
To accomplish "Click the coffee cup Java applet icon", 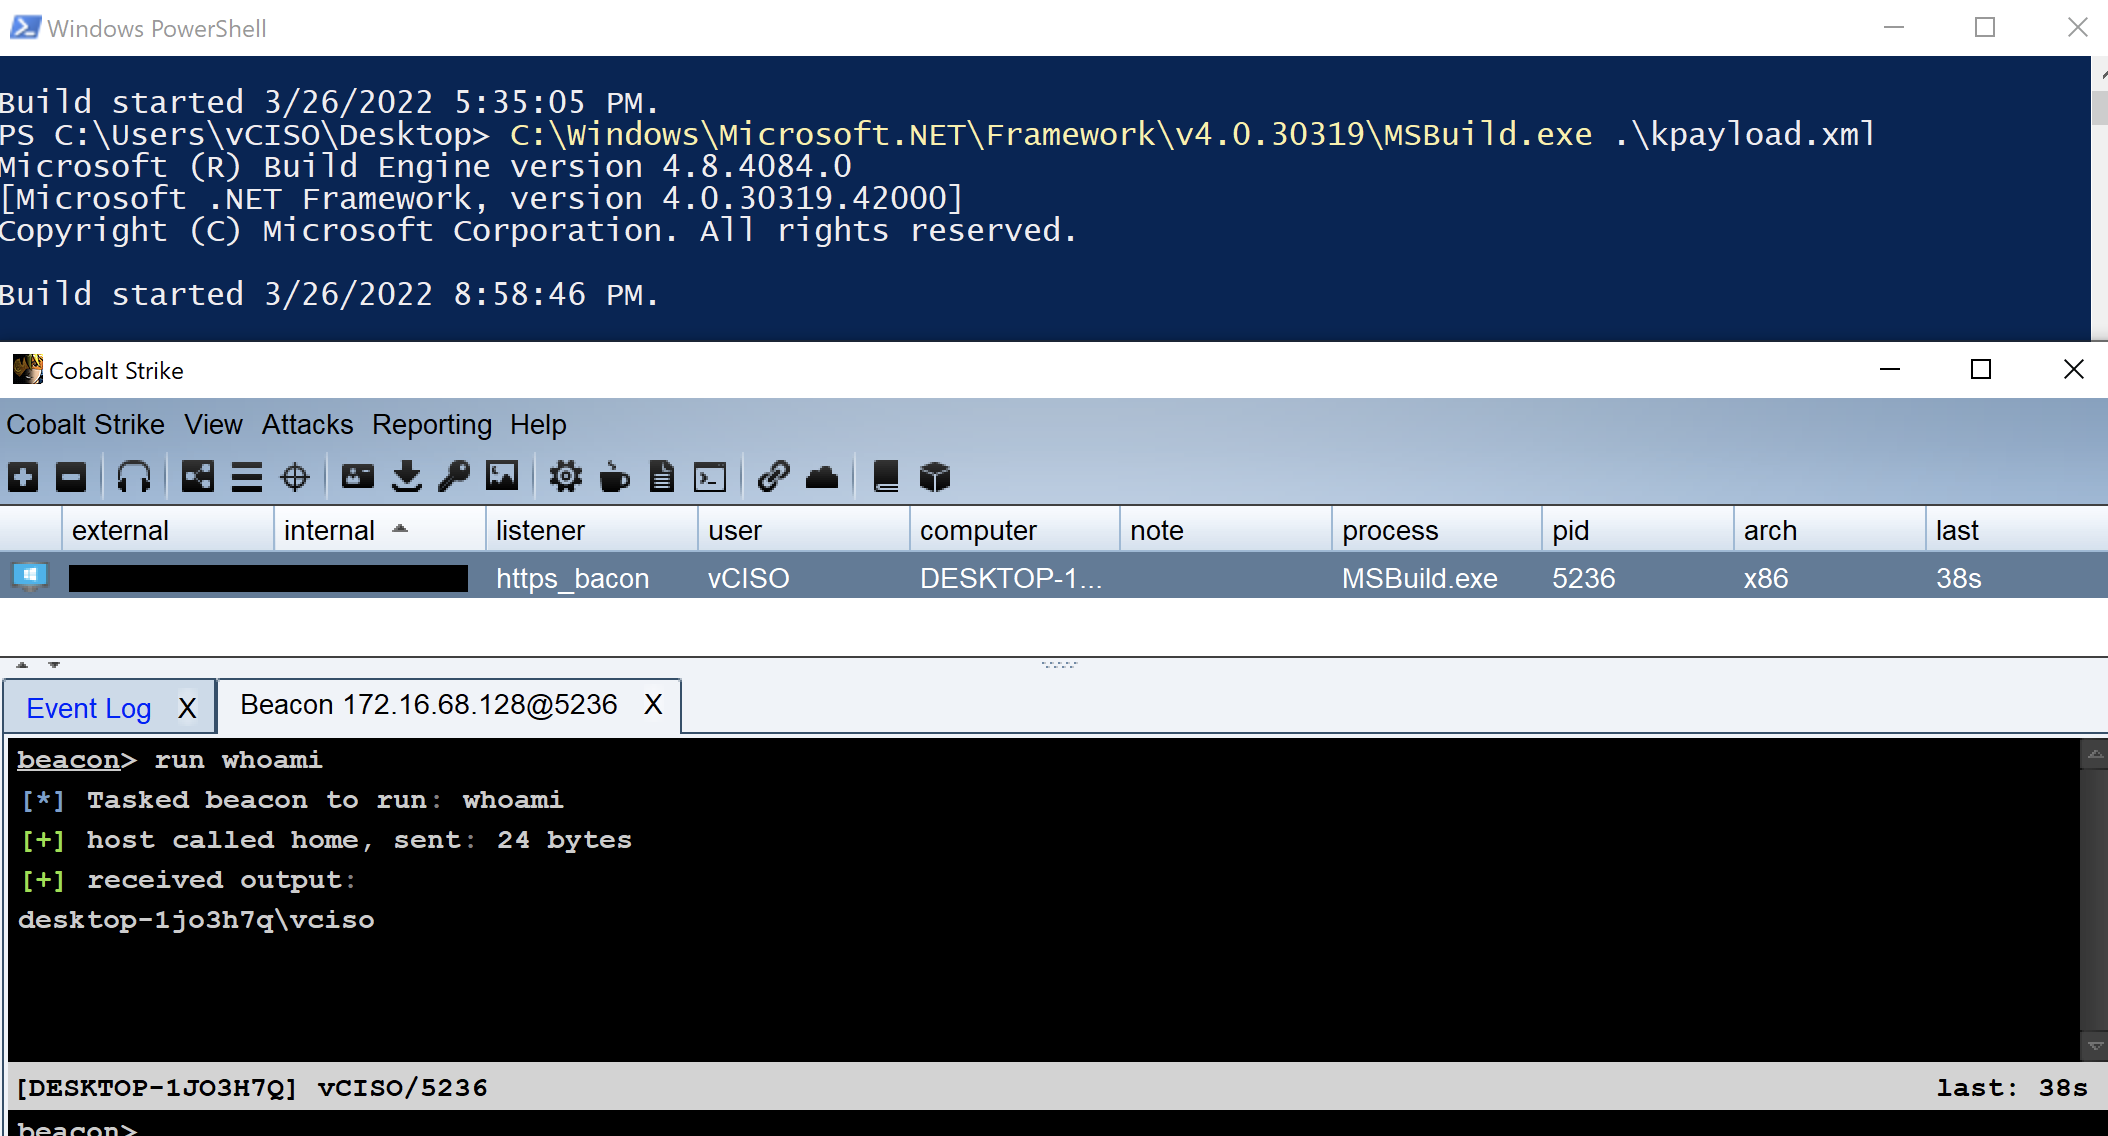I will coord(614,477).
